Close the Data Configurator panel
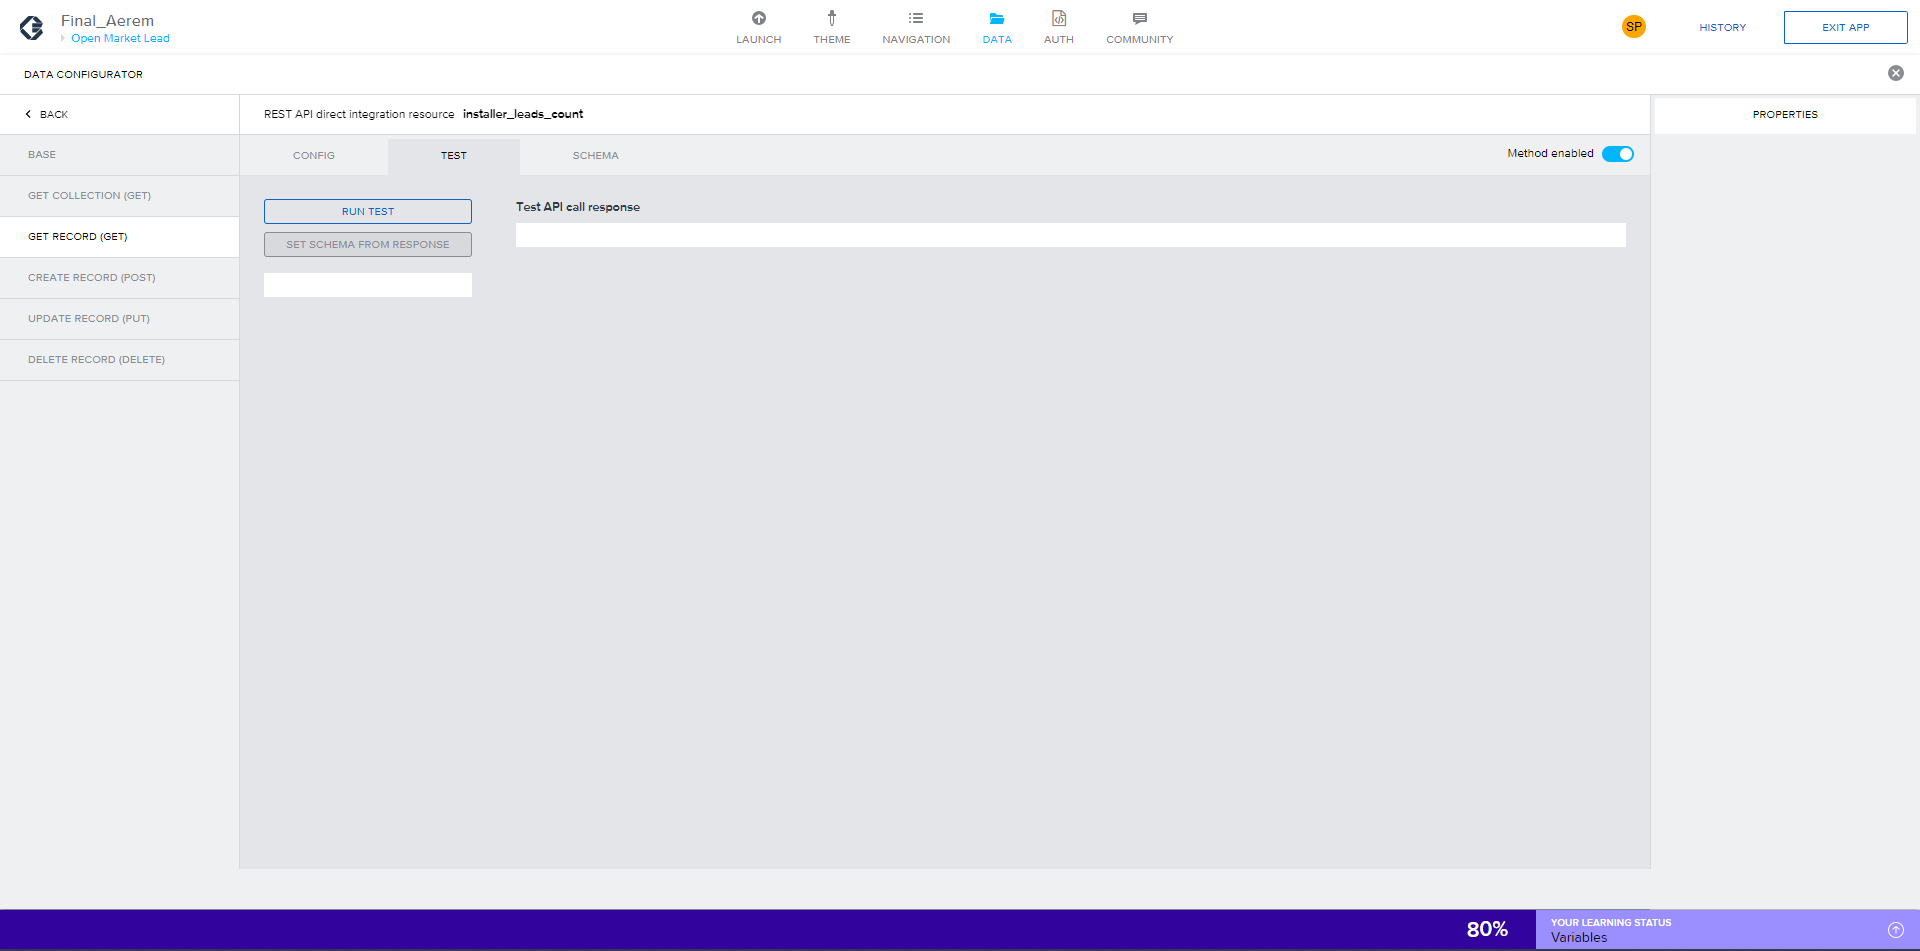This screenshot has height=951, width=1920. coord(1895,73)
